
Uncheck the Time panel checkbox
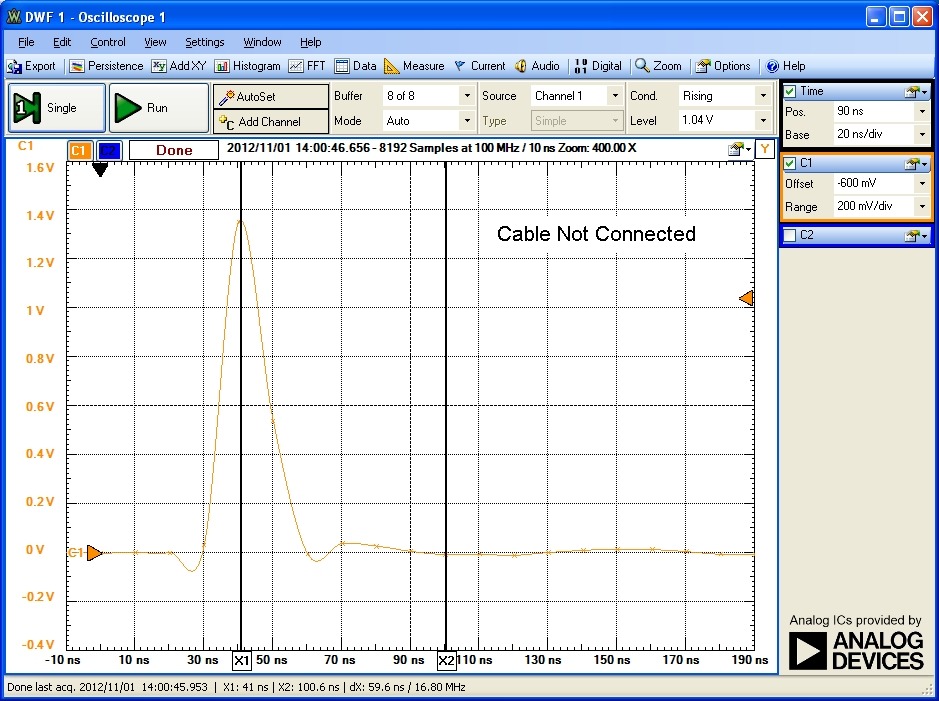pos(790,91)
